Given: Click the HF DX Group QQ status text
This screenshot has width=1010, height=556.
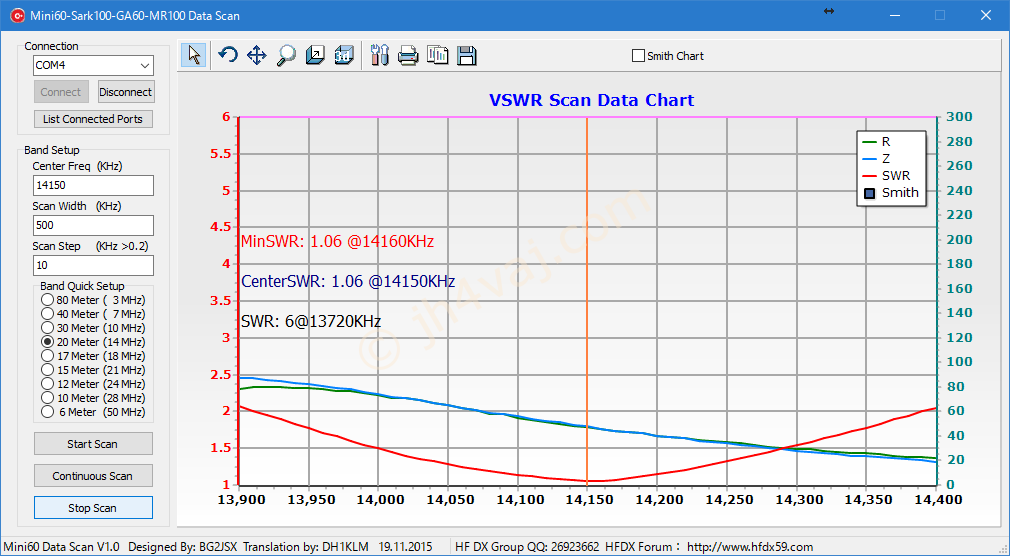Looking at the screenshot, I should 527,547.
